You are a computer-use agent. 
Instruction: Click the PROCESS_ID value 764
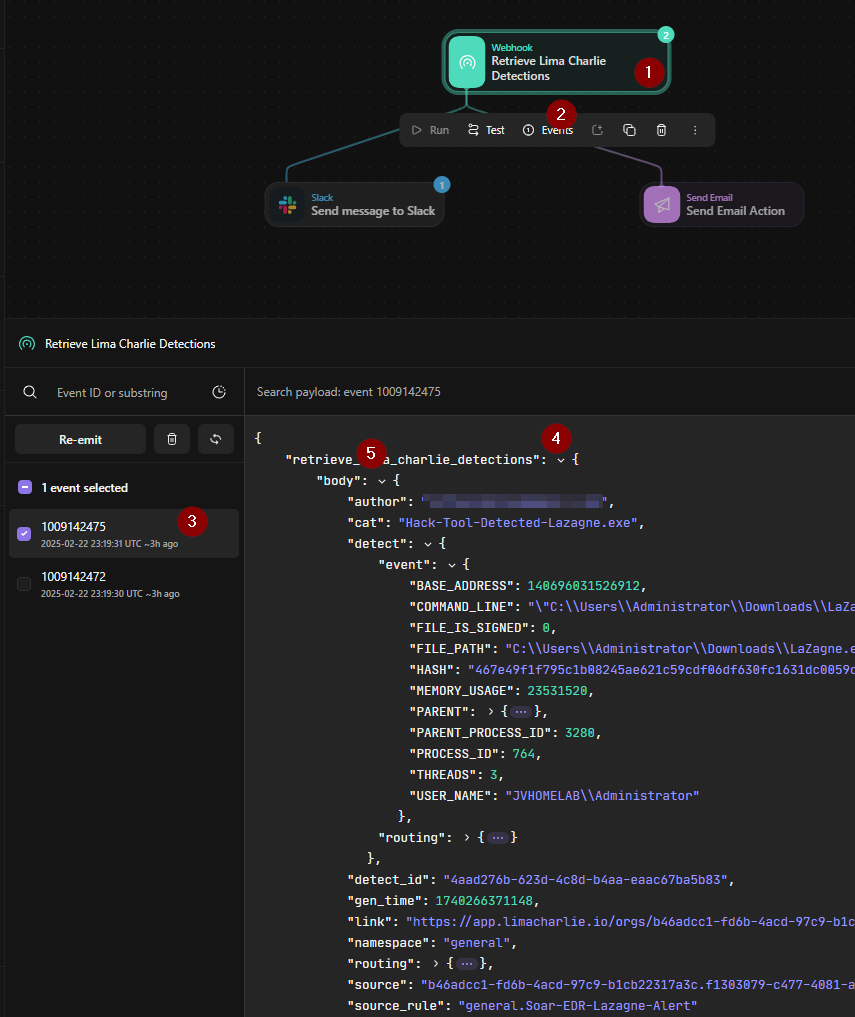click(524, 754)
